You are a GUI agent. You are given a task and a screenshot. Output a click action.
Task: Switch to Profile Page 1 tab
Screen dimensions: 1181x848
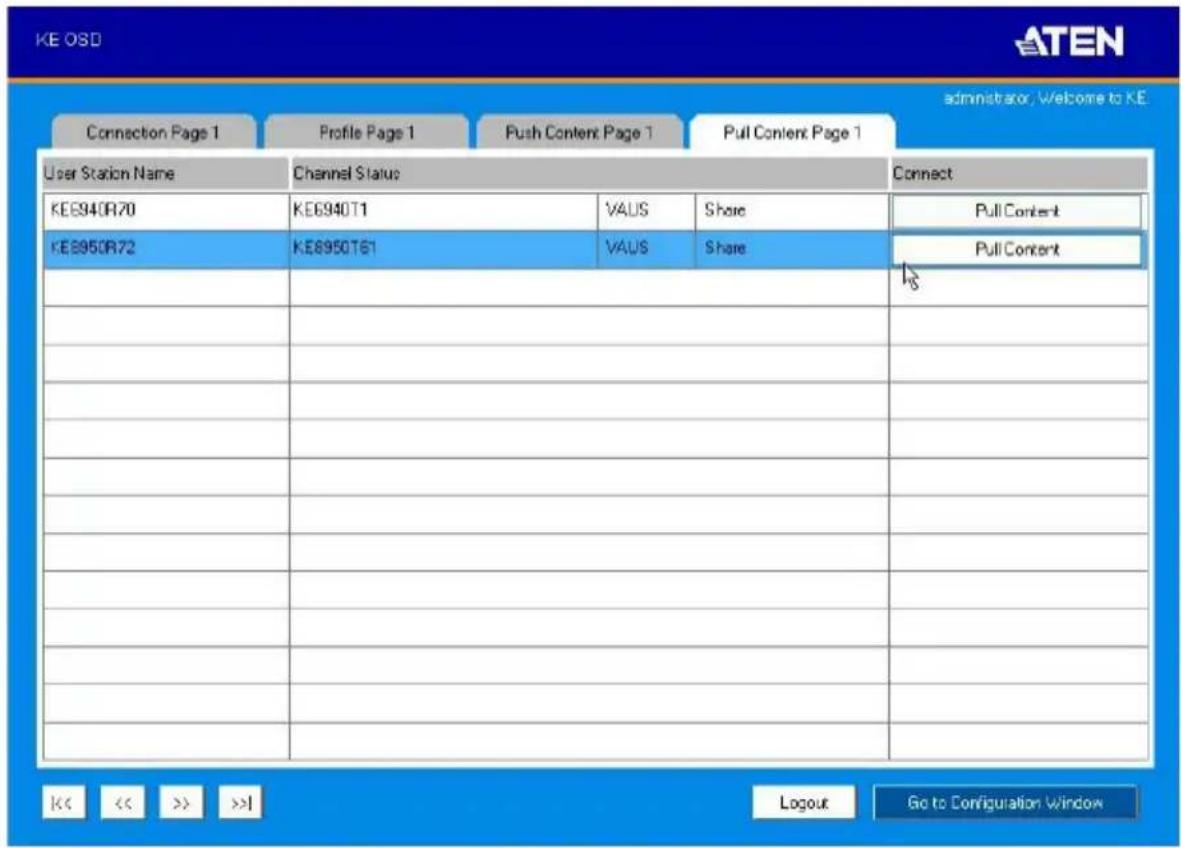367,133
